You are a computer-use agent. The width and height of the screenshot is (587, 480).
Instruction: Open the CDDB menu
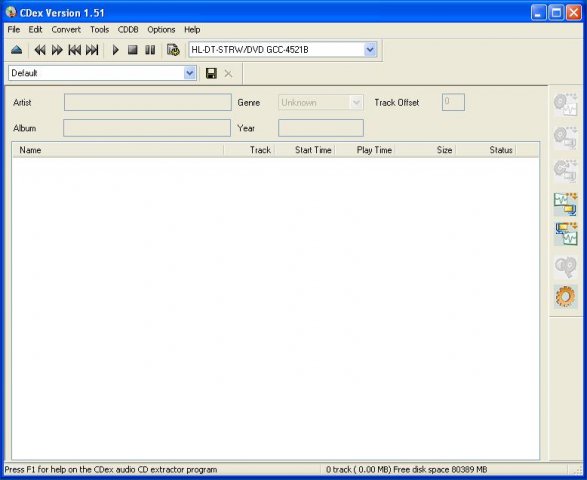click(128, 30)
